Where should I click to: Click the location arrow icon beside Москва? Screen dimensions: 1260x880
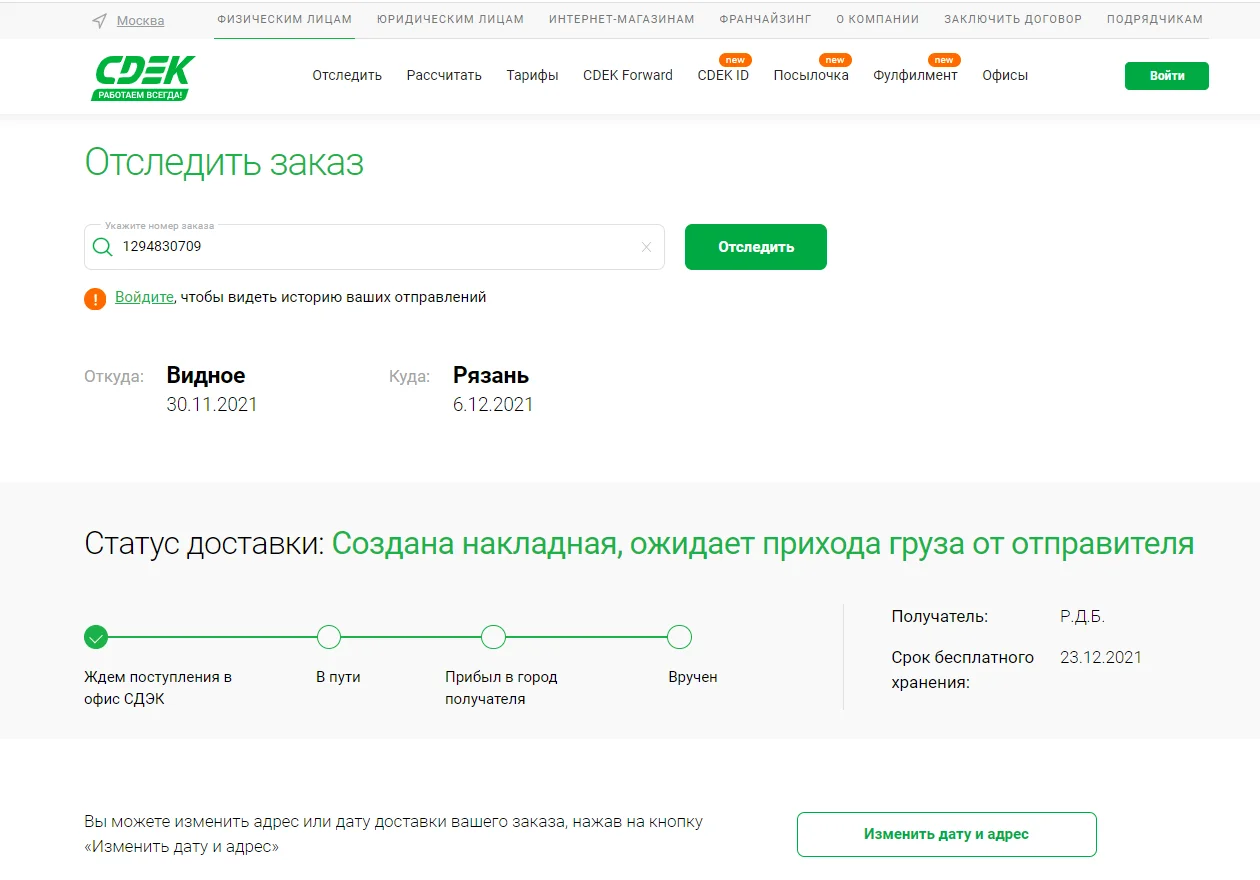(99, 21)
